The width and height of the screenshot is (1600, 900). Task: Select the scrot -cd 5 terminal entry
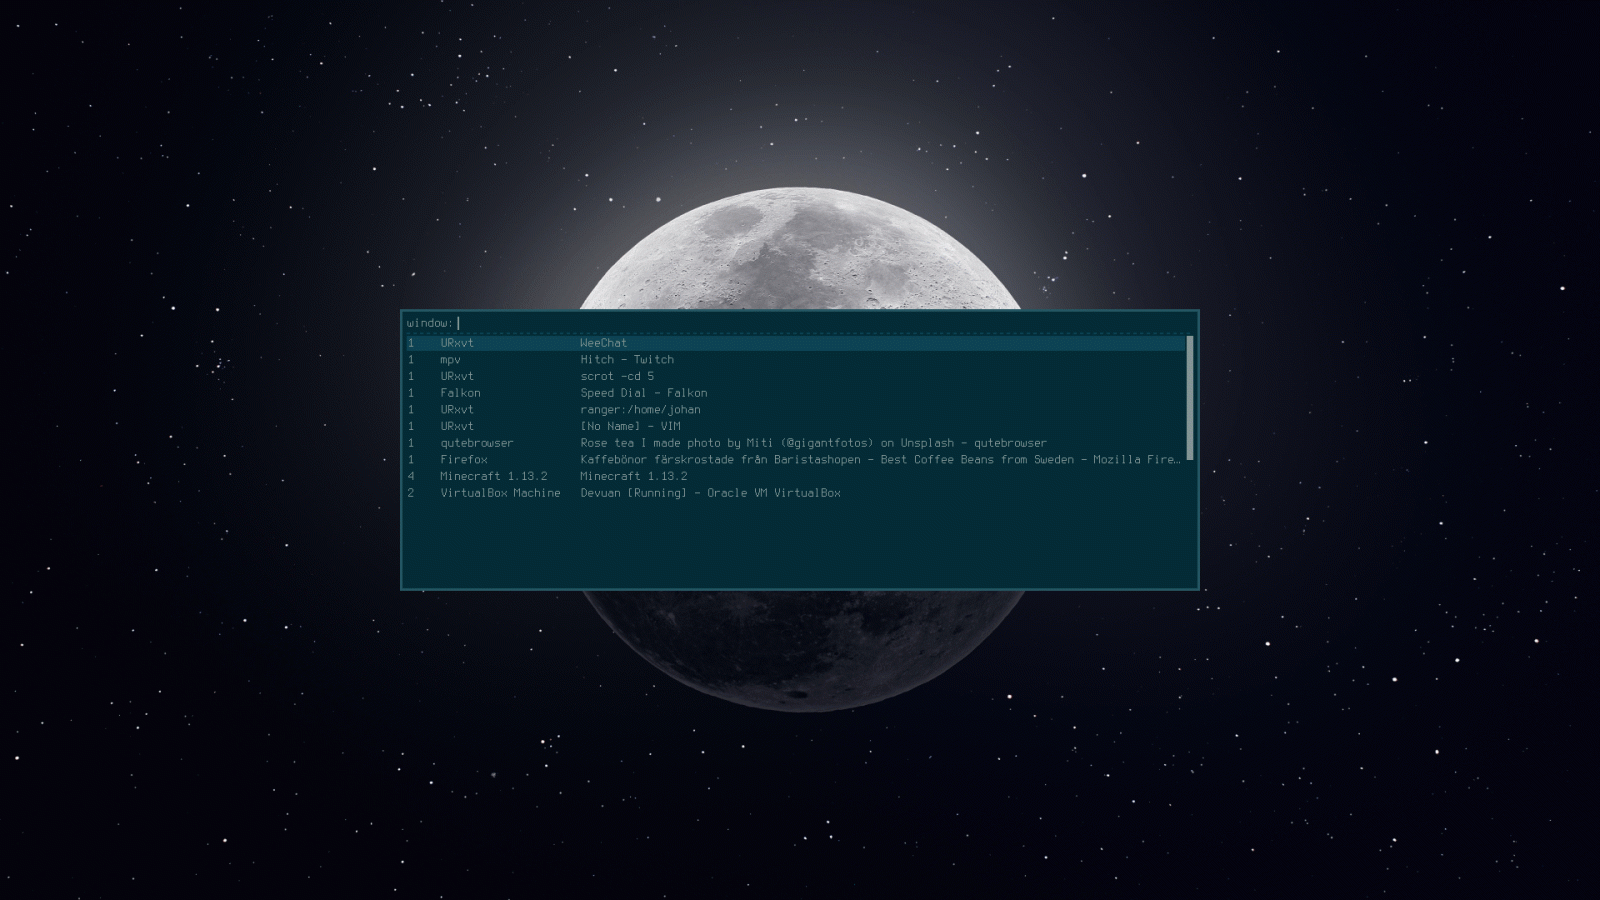click(x=617, y=377)
